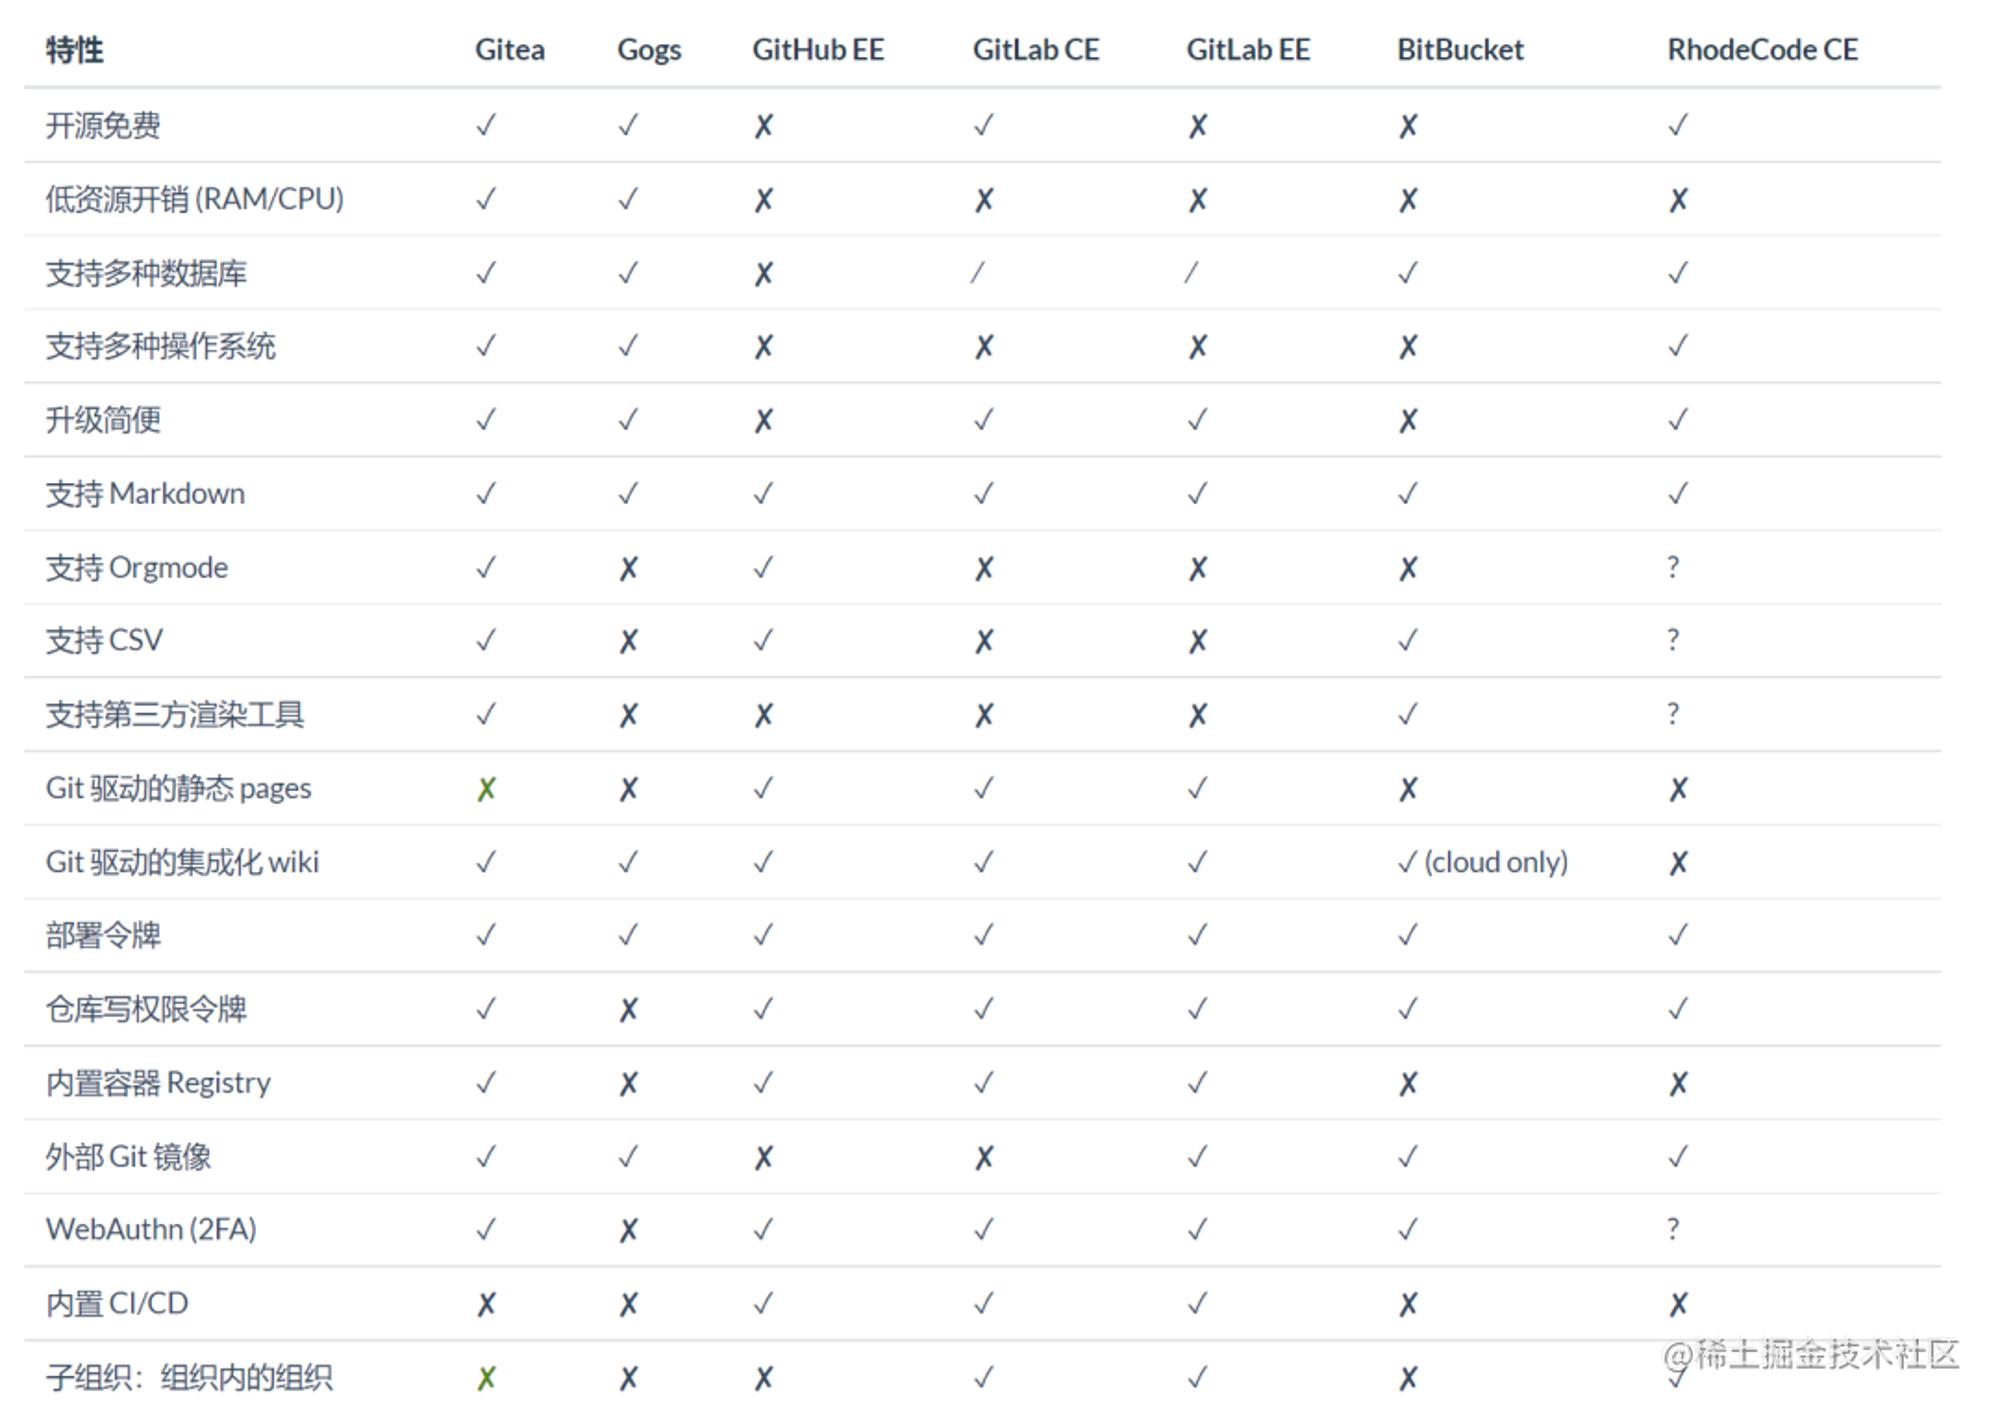Click the BitBucket column header
This screenshot has height=1413, width=2000.
1460,50
